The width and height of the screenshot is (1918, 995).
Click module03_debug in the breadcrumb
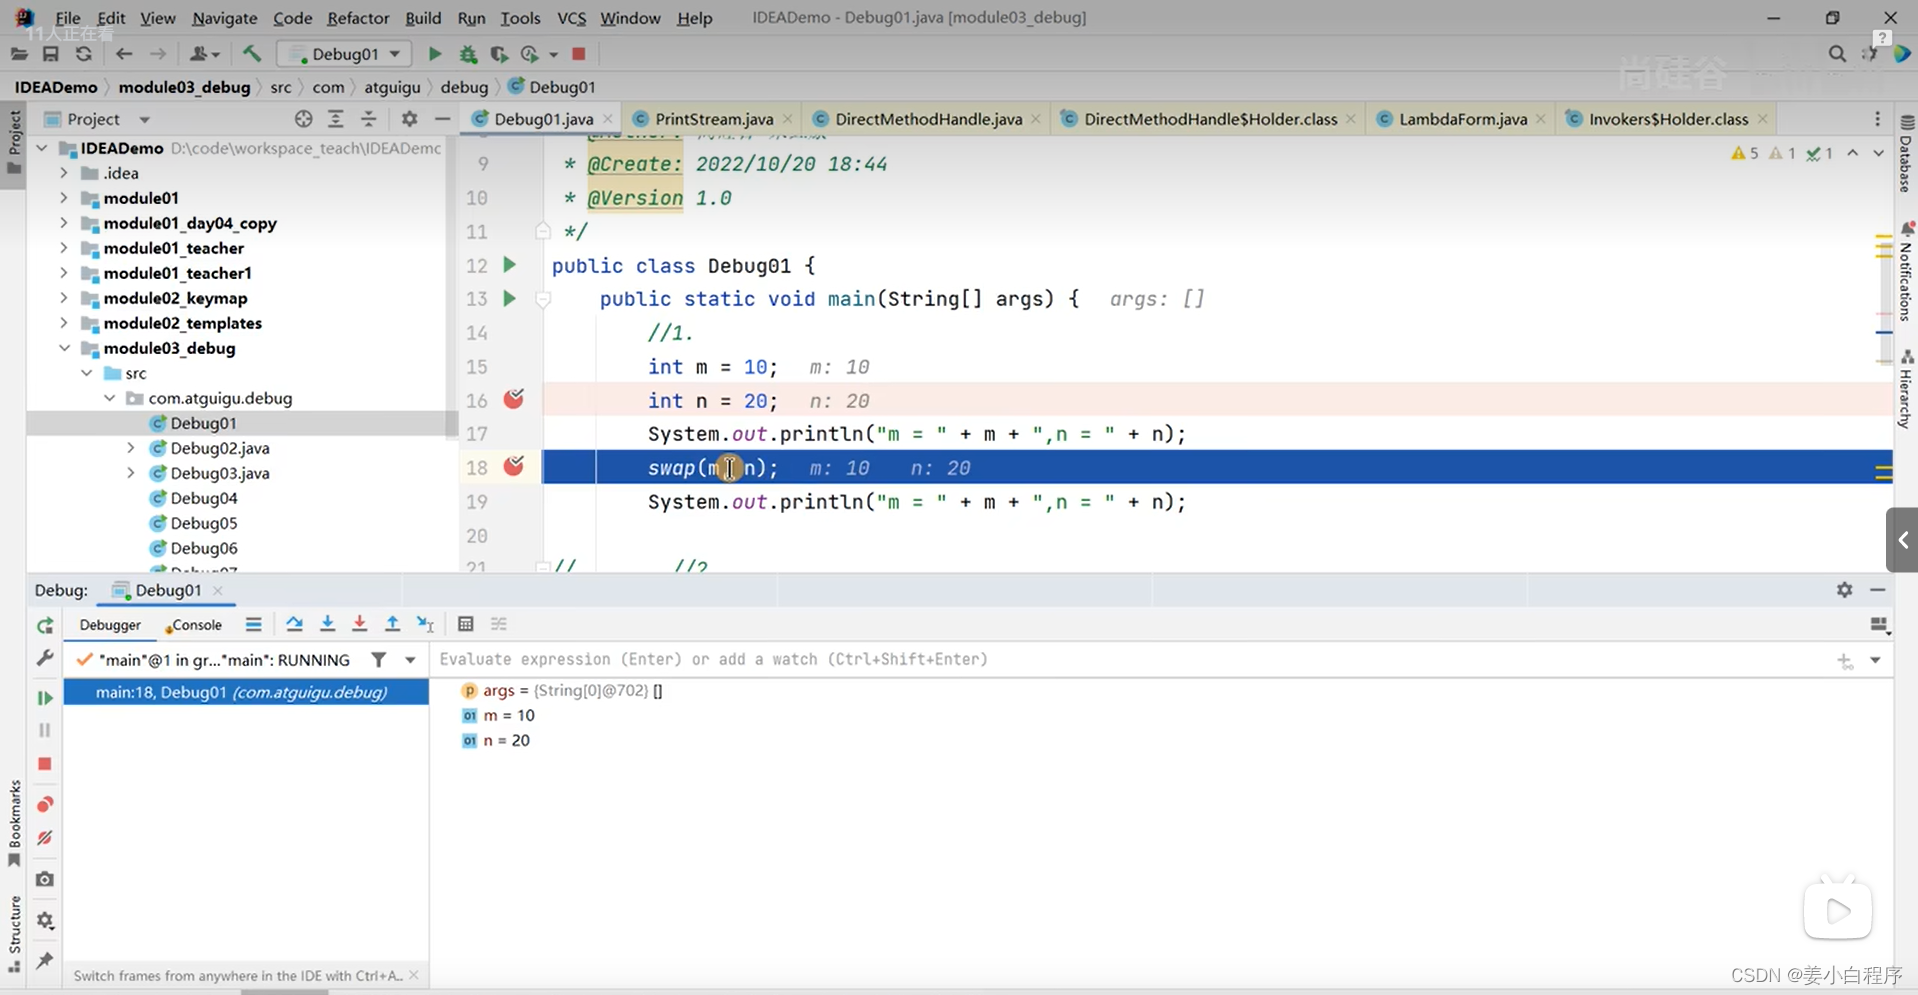[184, 87]
